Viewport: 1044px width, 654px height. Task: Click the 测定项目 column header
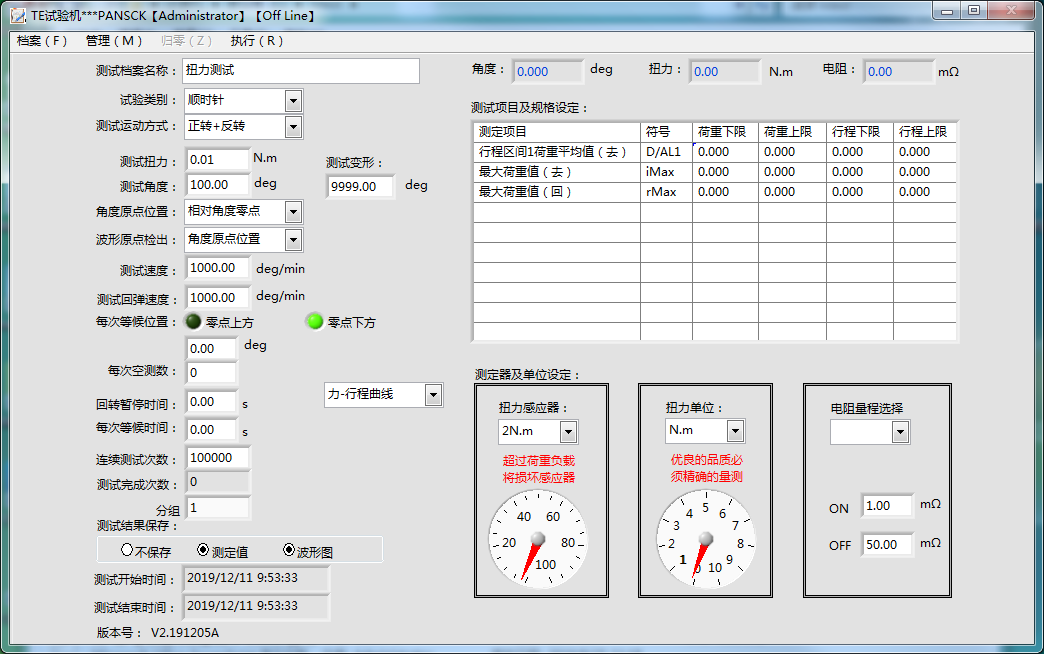point(557,132)
